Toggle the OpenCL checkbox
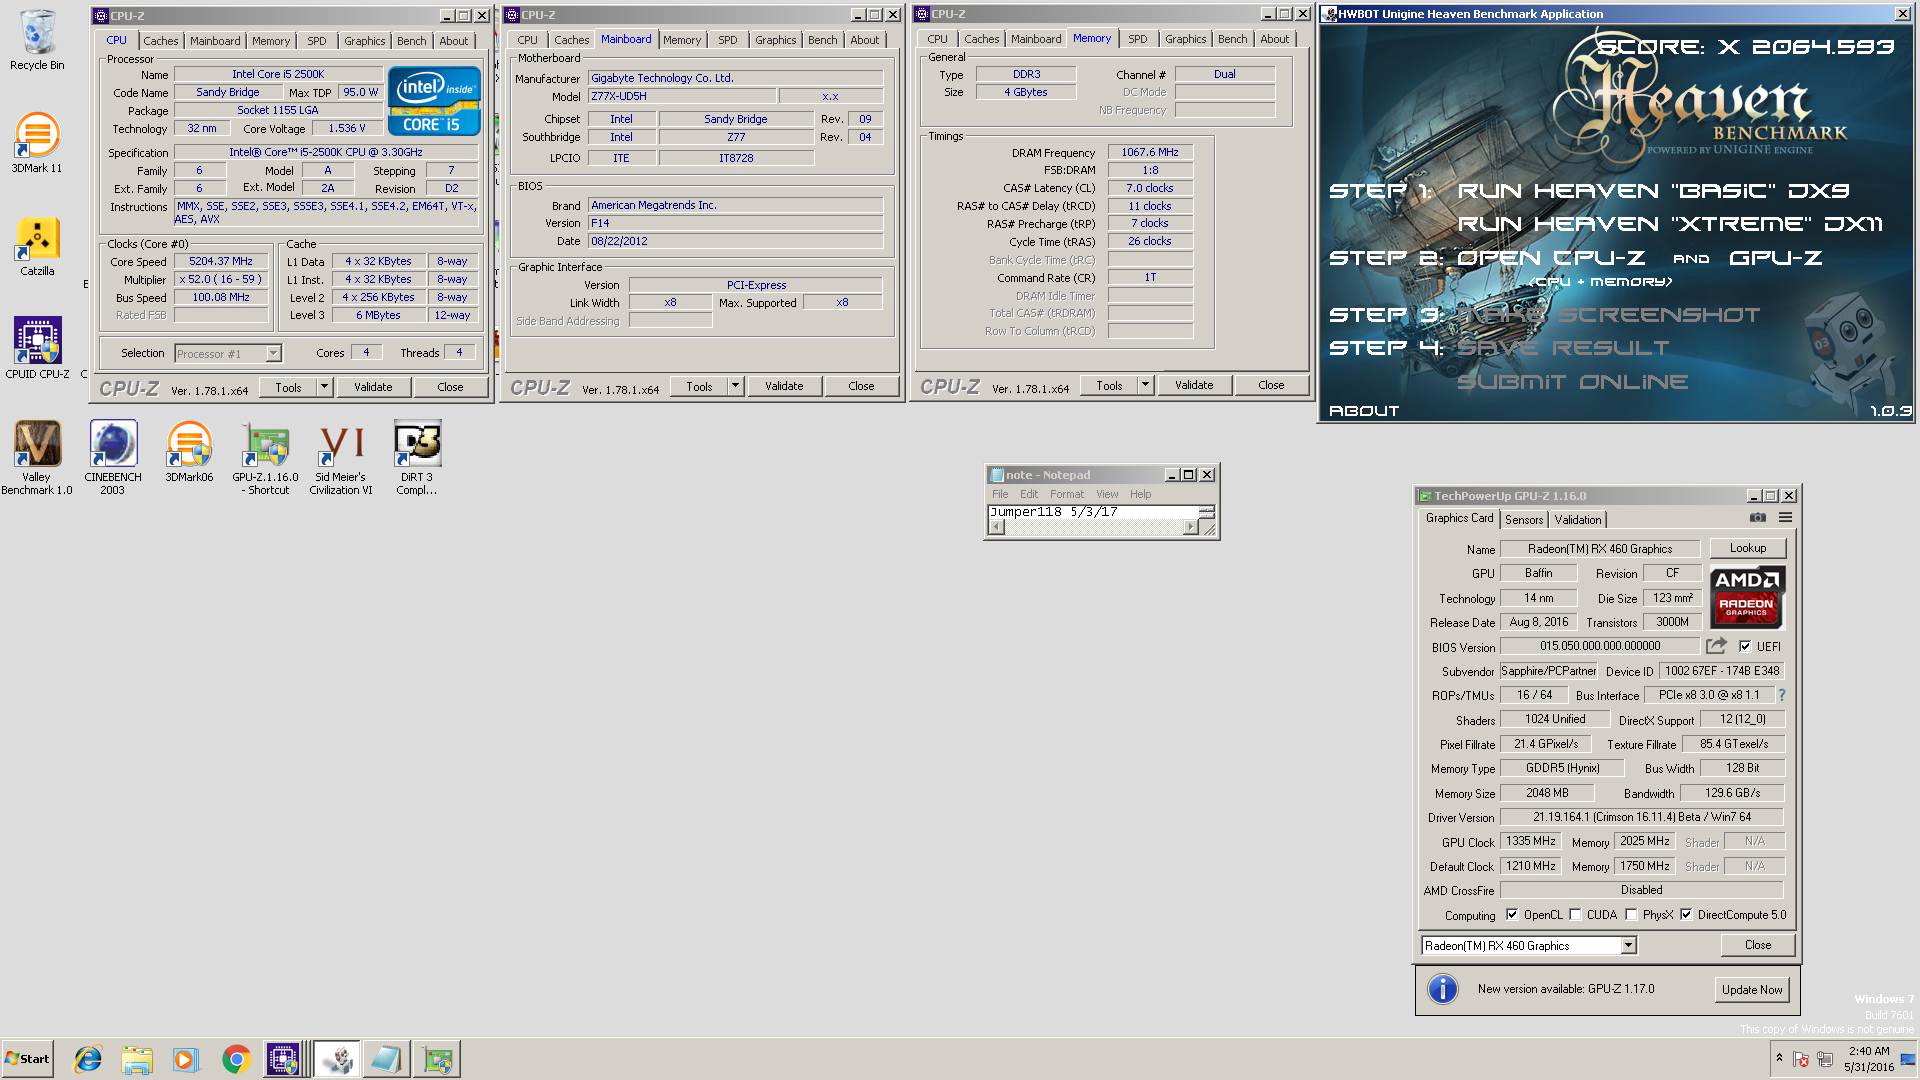The width and height of the screenshot is (1920, 1080). (x=1511, y=914)
